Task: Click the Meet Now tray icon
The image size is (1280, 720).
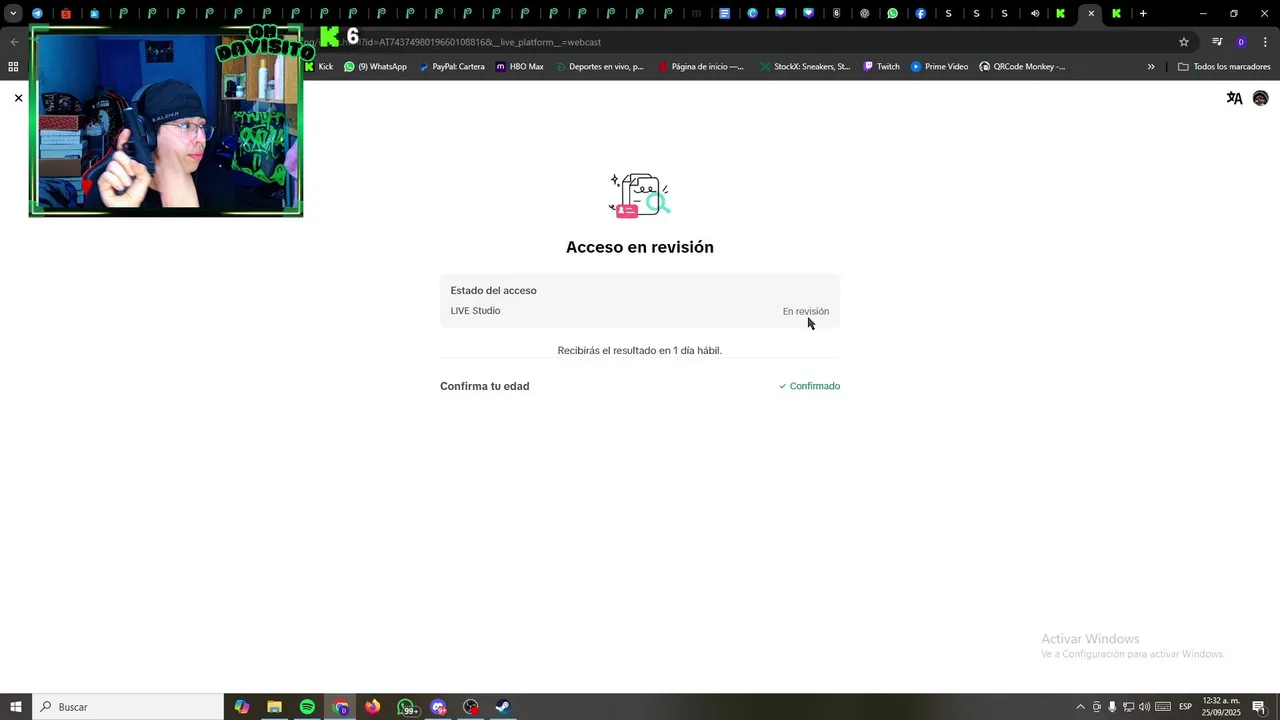Action: click(1097, 707)
